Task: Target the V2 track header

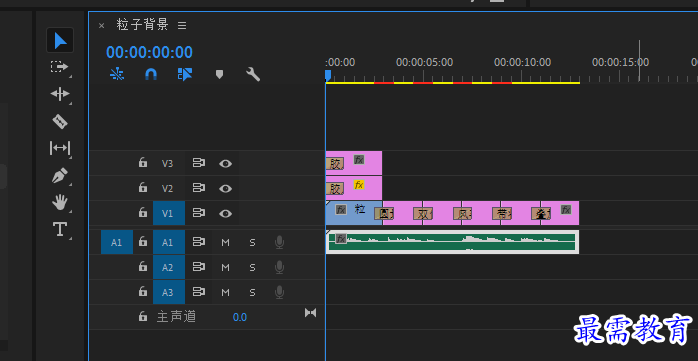Action: 167,189
